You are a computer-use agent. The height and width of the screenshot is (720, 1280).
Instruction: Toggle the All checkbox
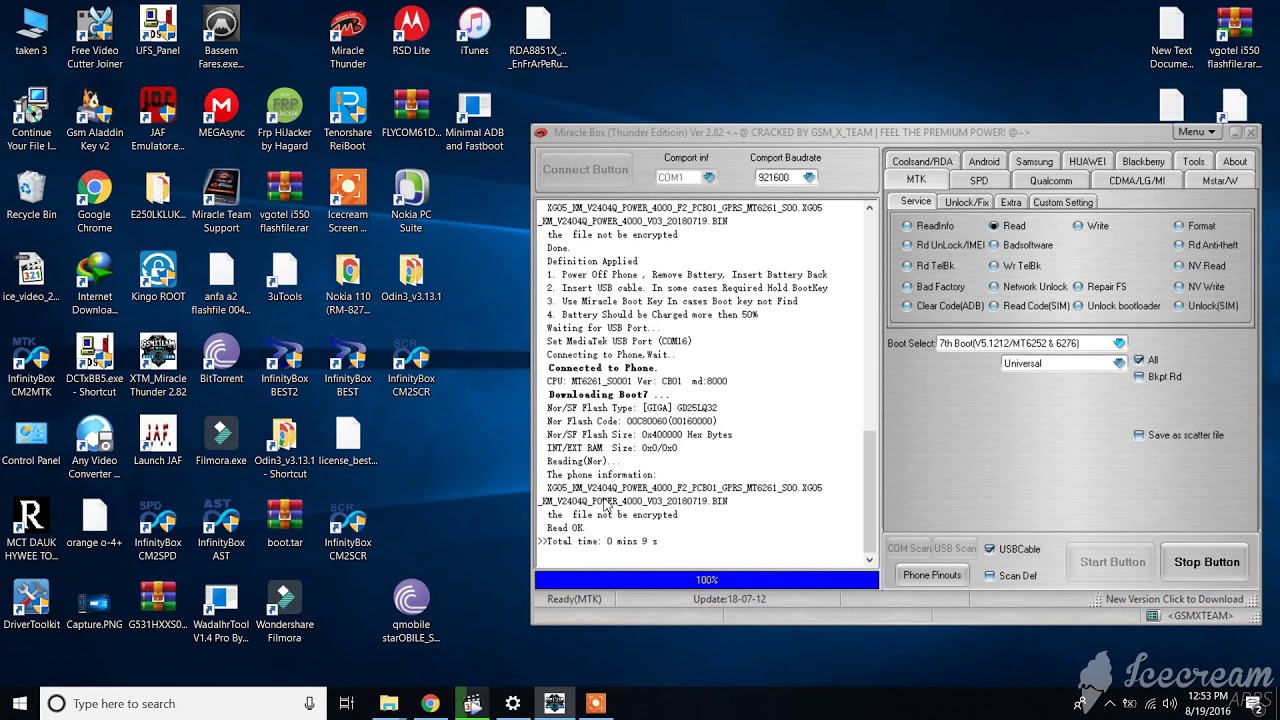[1145, 360]
